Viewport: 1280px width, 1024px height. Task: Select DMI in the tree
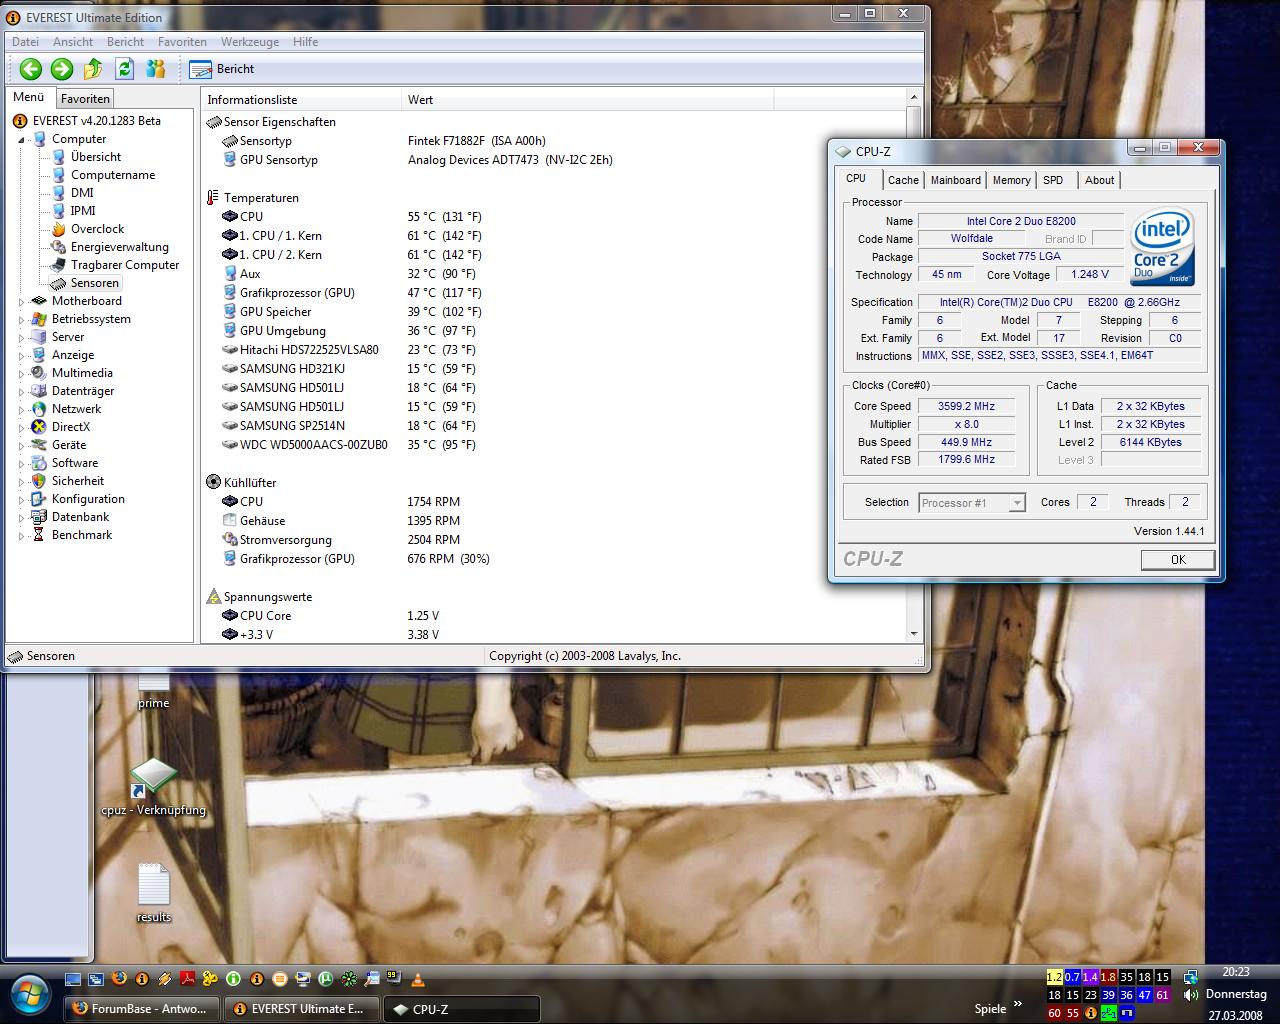click(x=82, y=193)
